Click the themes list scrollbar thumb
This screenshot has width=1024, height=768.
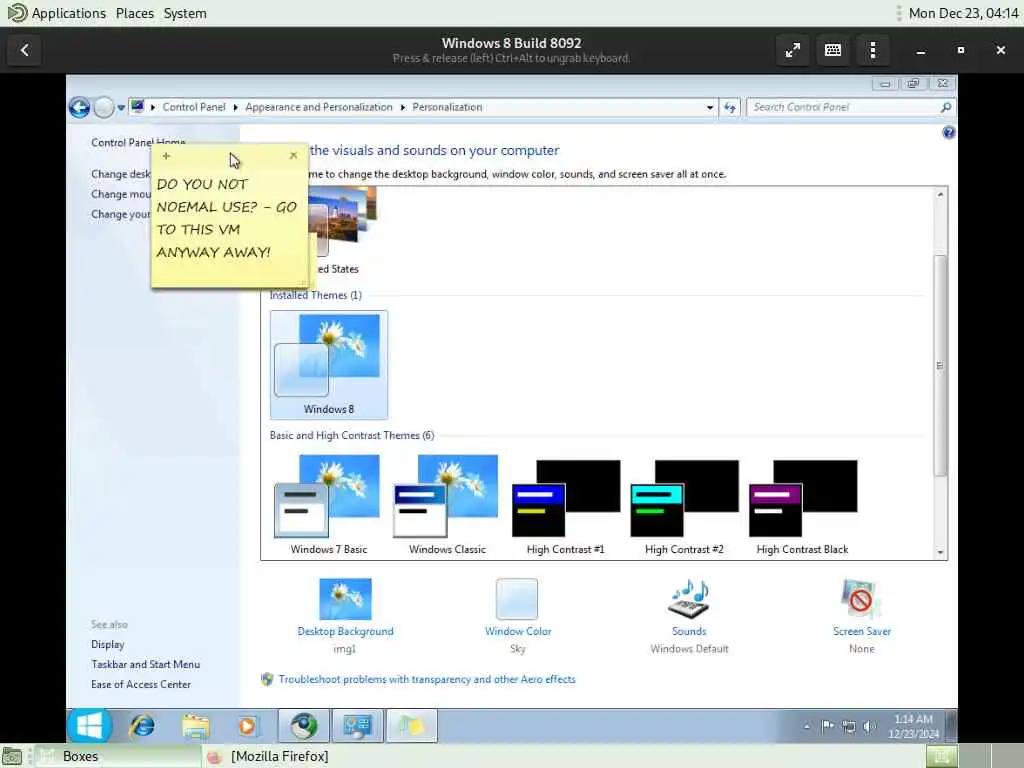[940, 365]
